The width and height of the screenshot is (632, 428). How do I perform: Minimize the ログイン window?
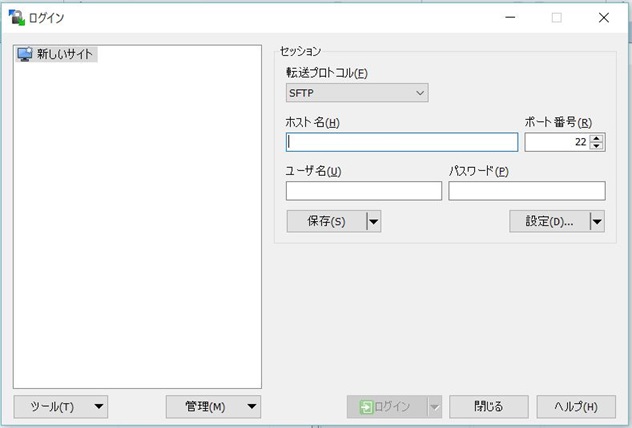point(510,17)
